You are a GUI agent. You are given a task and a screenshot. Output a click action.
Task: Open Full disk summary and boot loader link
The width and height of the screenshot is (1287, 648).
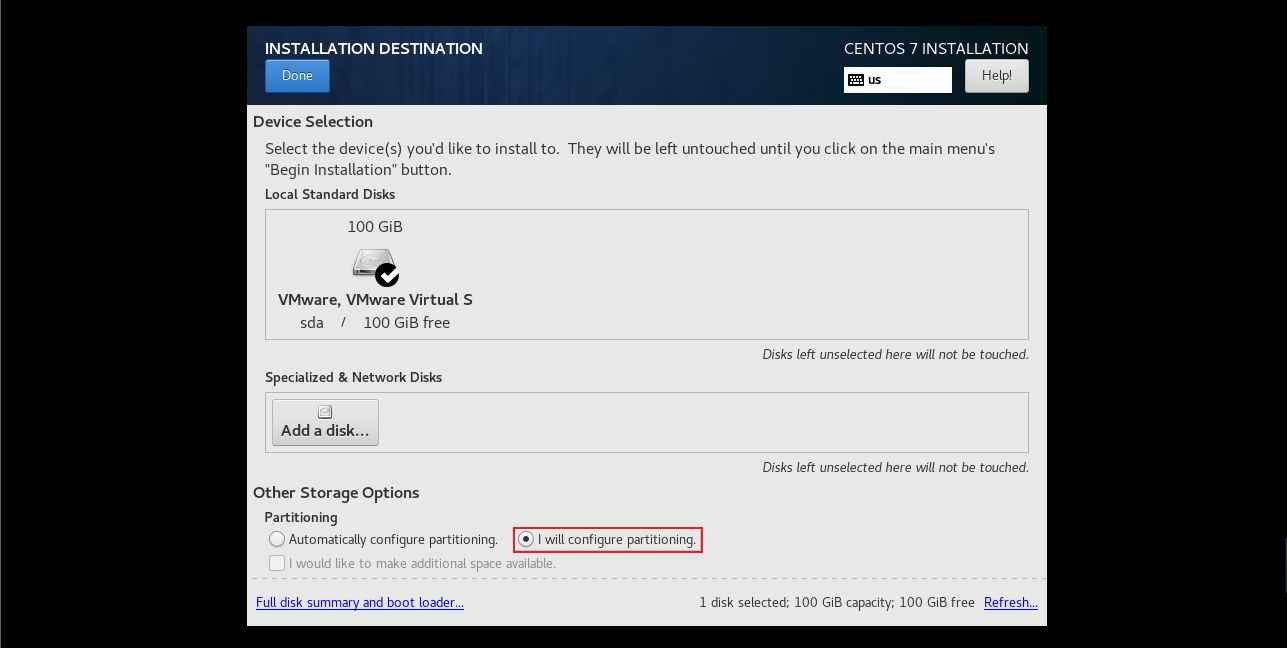point(360,602)
